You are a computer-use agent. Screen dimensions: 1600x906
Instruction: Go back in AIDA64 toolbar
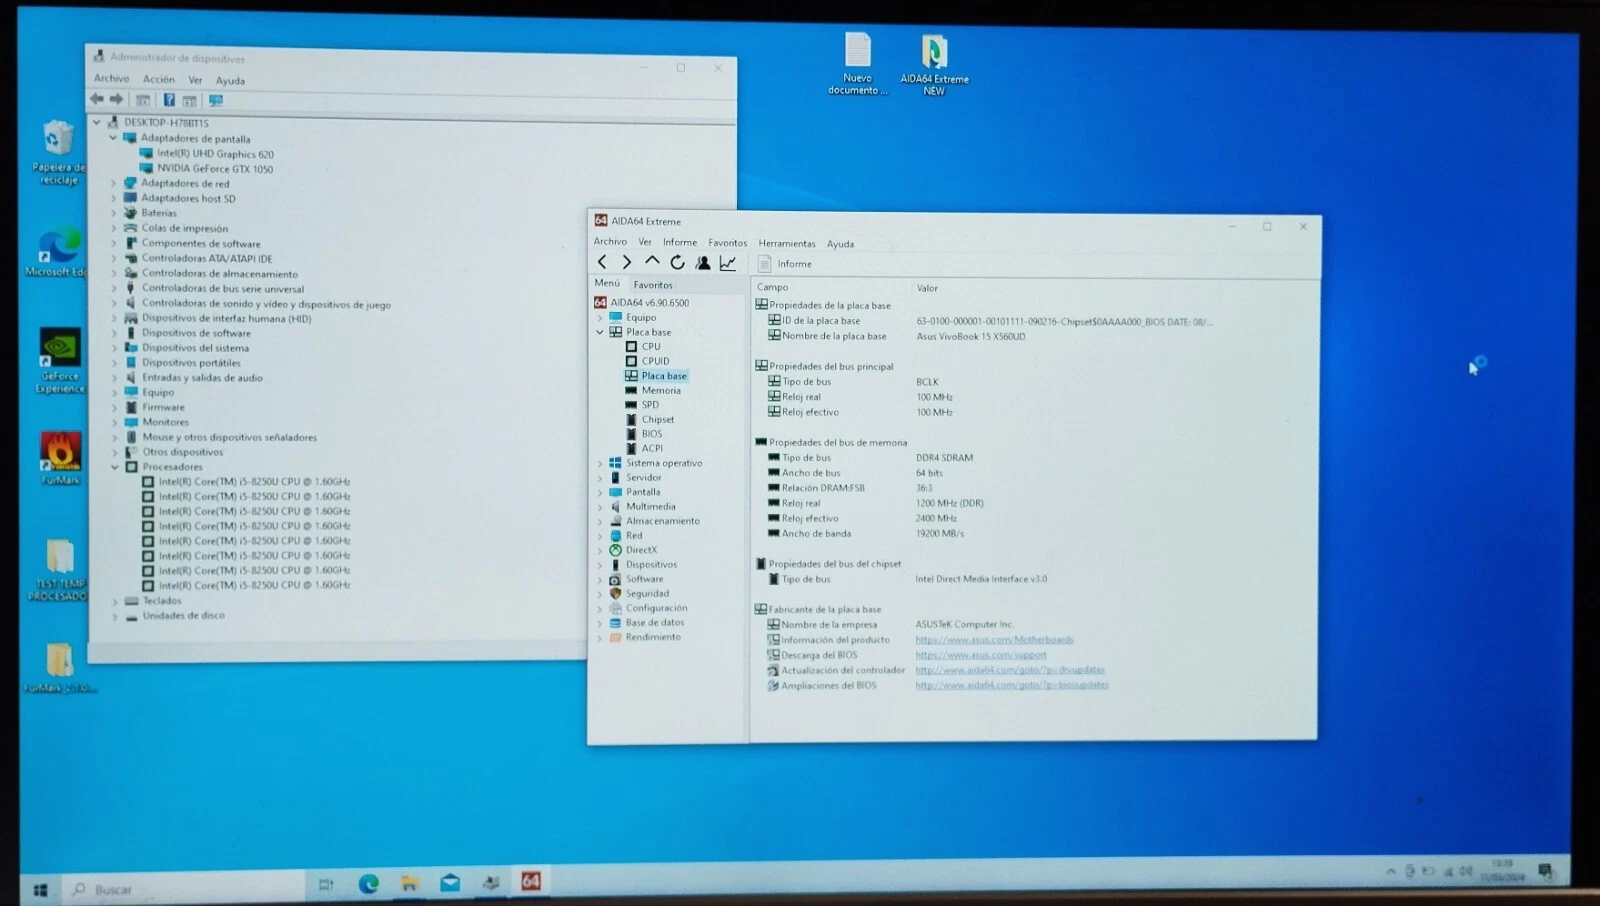click(602, 262)
